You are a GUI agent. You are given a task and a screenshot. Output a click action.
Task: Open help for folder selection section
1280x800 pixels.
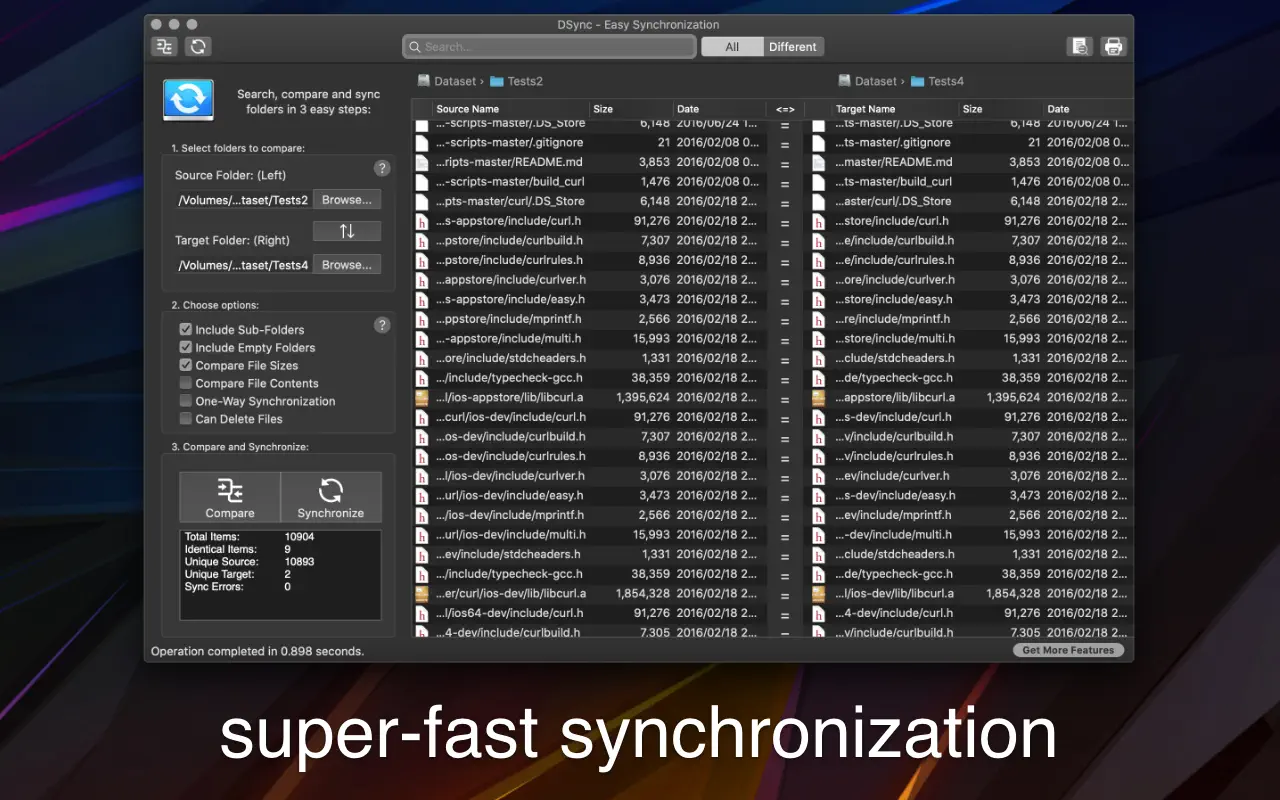[381, 168]
